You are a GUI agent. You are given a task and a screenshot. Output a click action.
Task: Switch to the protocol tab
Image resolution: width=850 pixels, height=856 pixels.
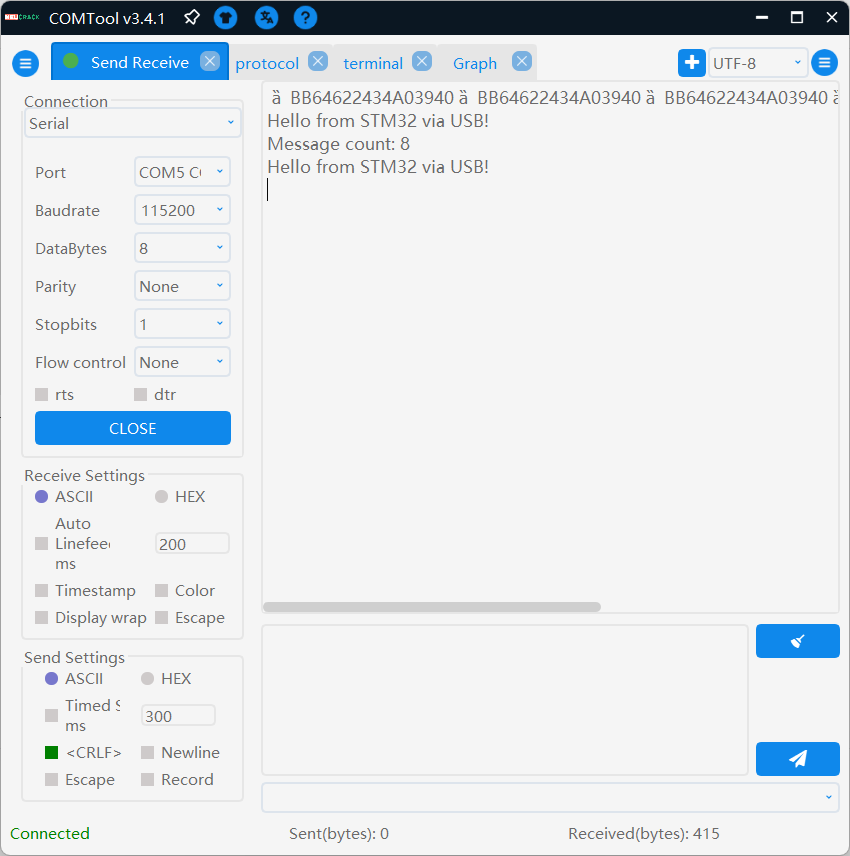(x=267, y=63)
